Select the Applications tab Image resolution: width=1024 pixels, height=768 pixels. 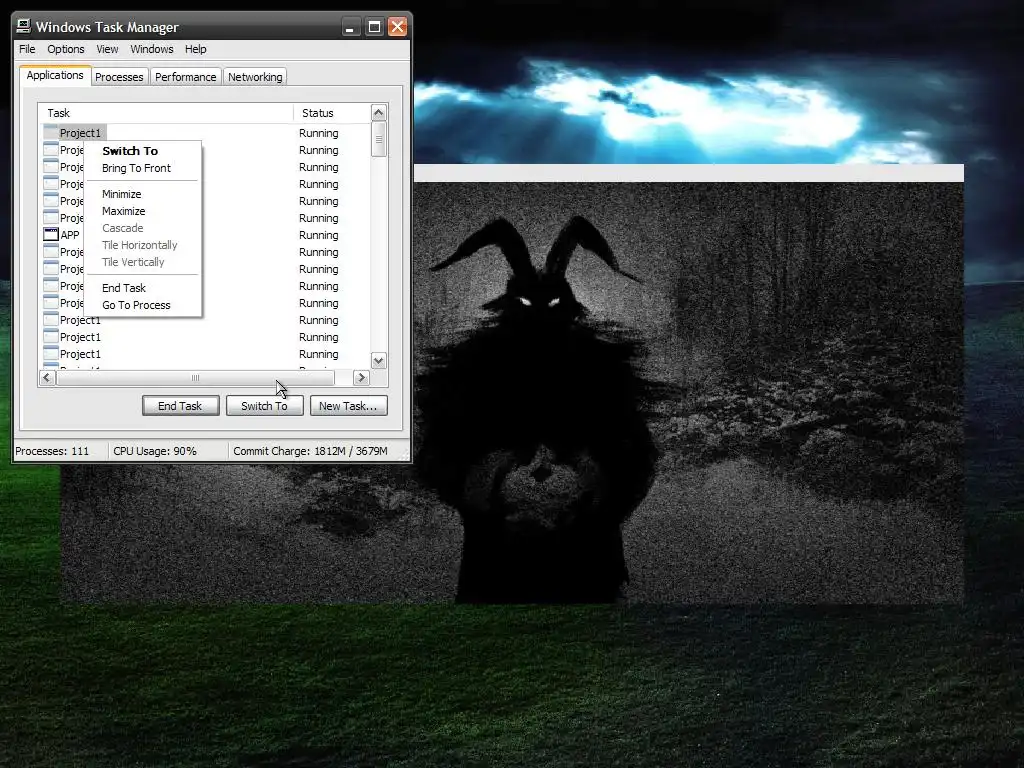click(55, 75)
